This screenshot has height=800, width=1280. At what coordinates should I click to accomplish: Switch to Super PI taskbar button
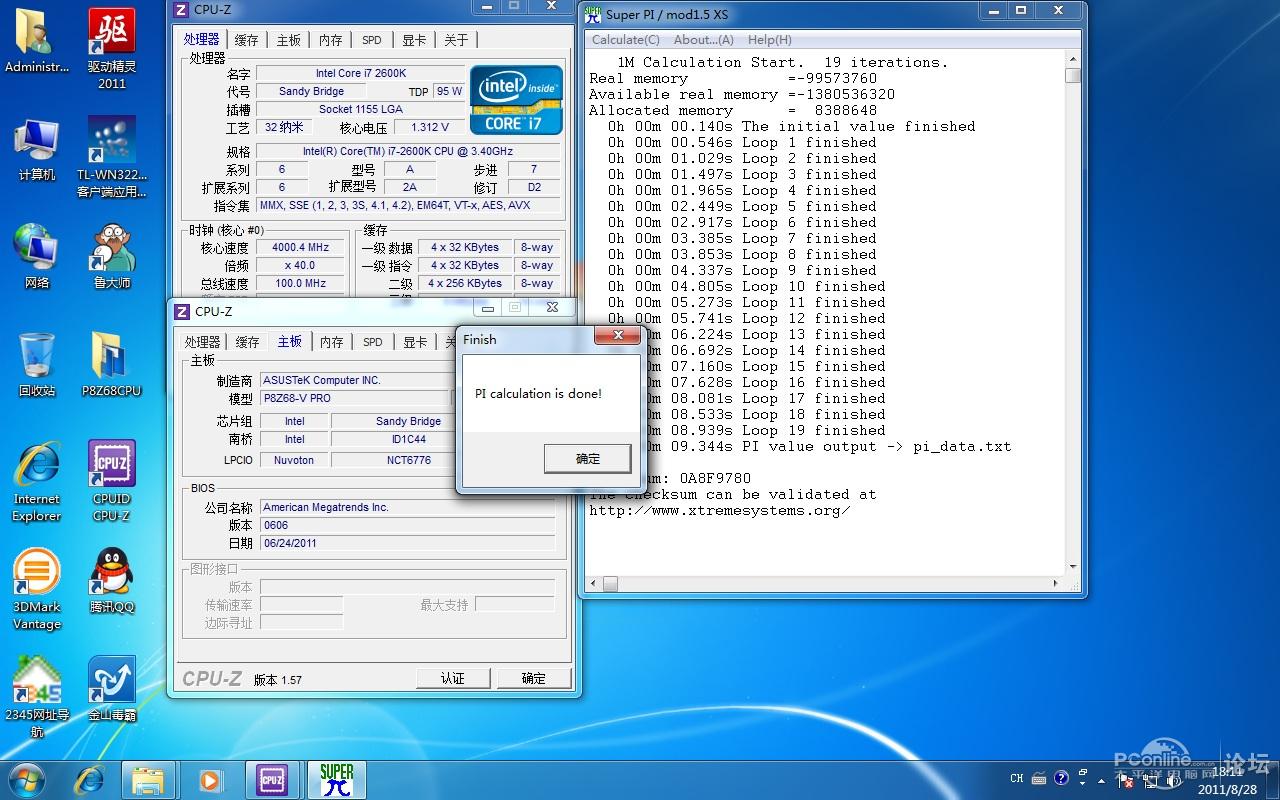[337, 780]
